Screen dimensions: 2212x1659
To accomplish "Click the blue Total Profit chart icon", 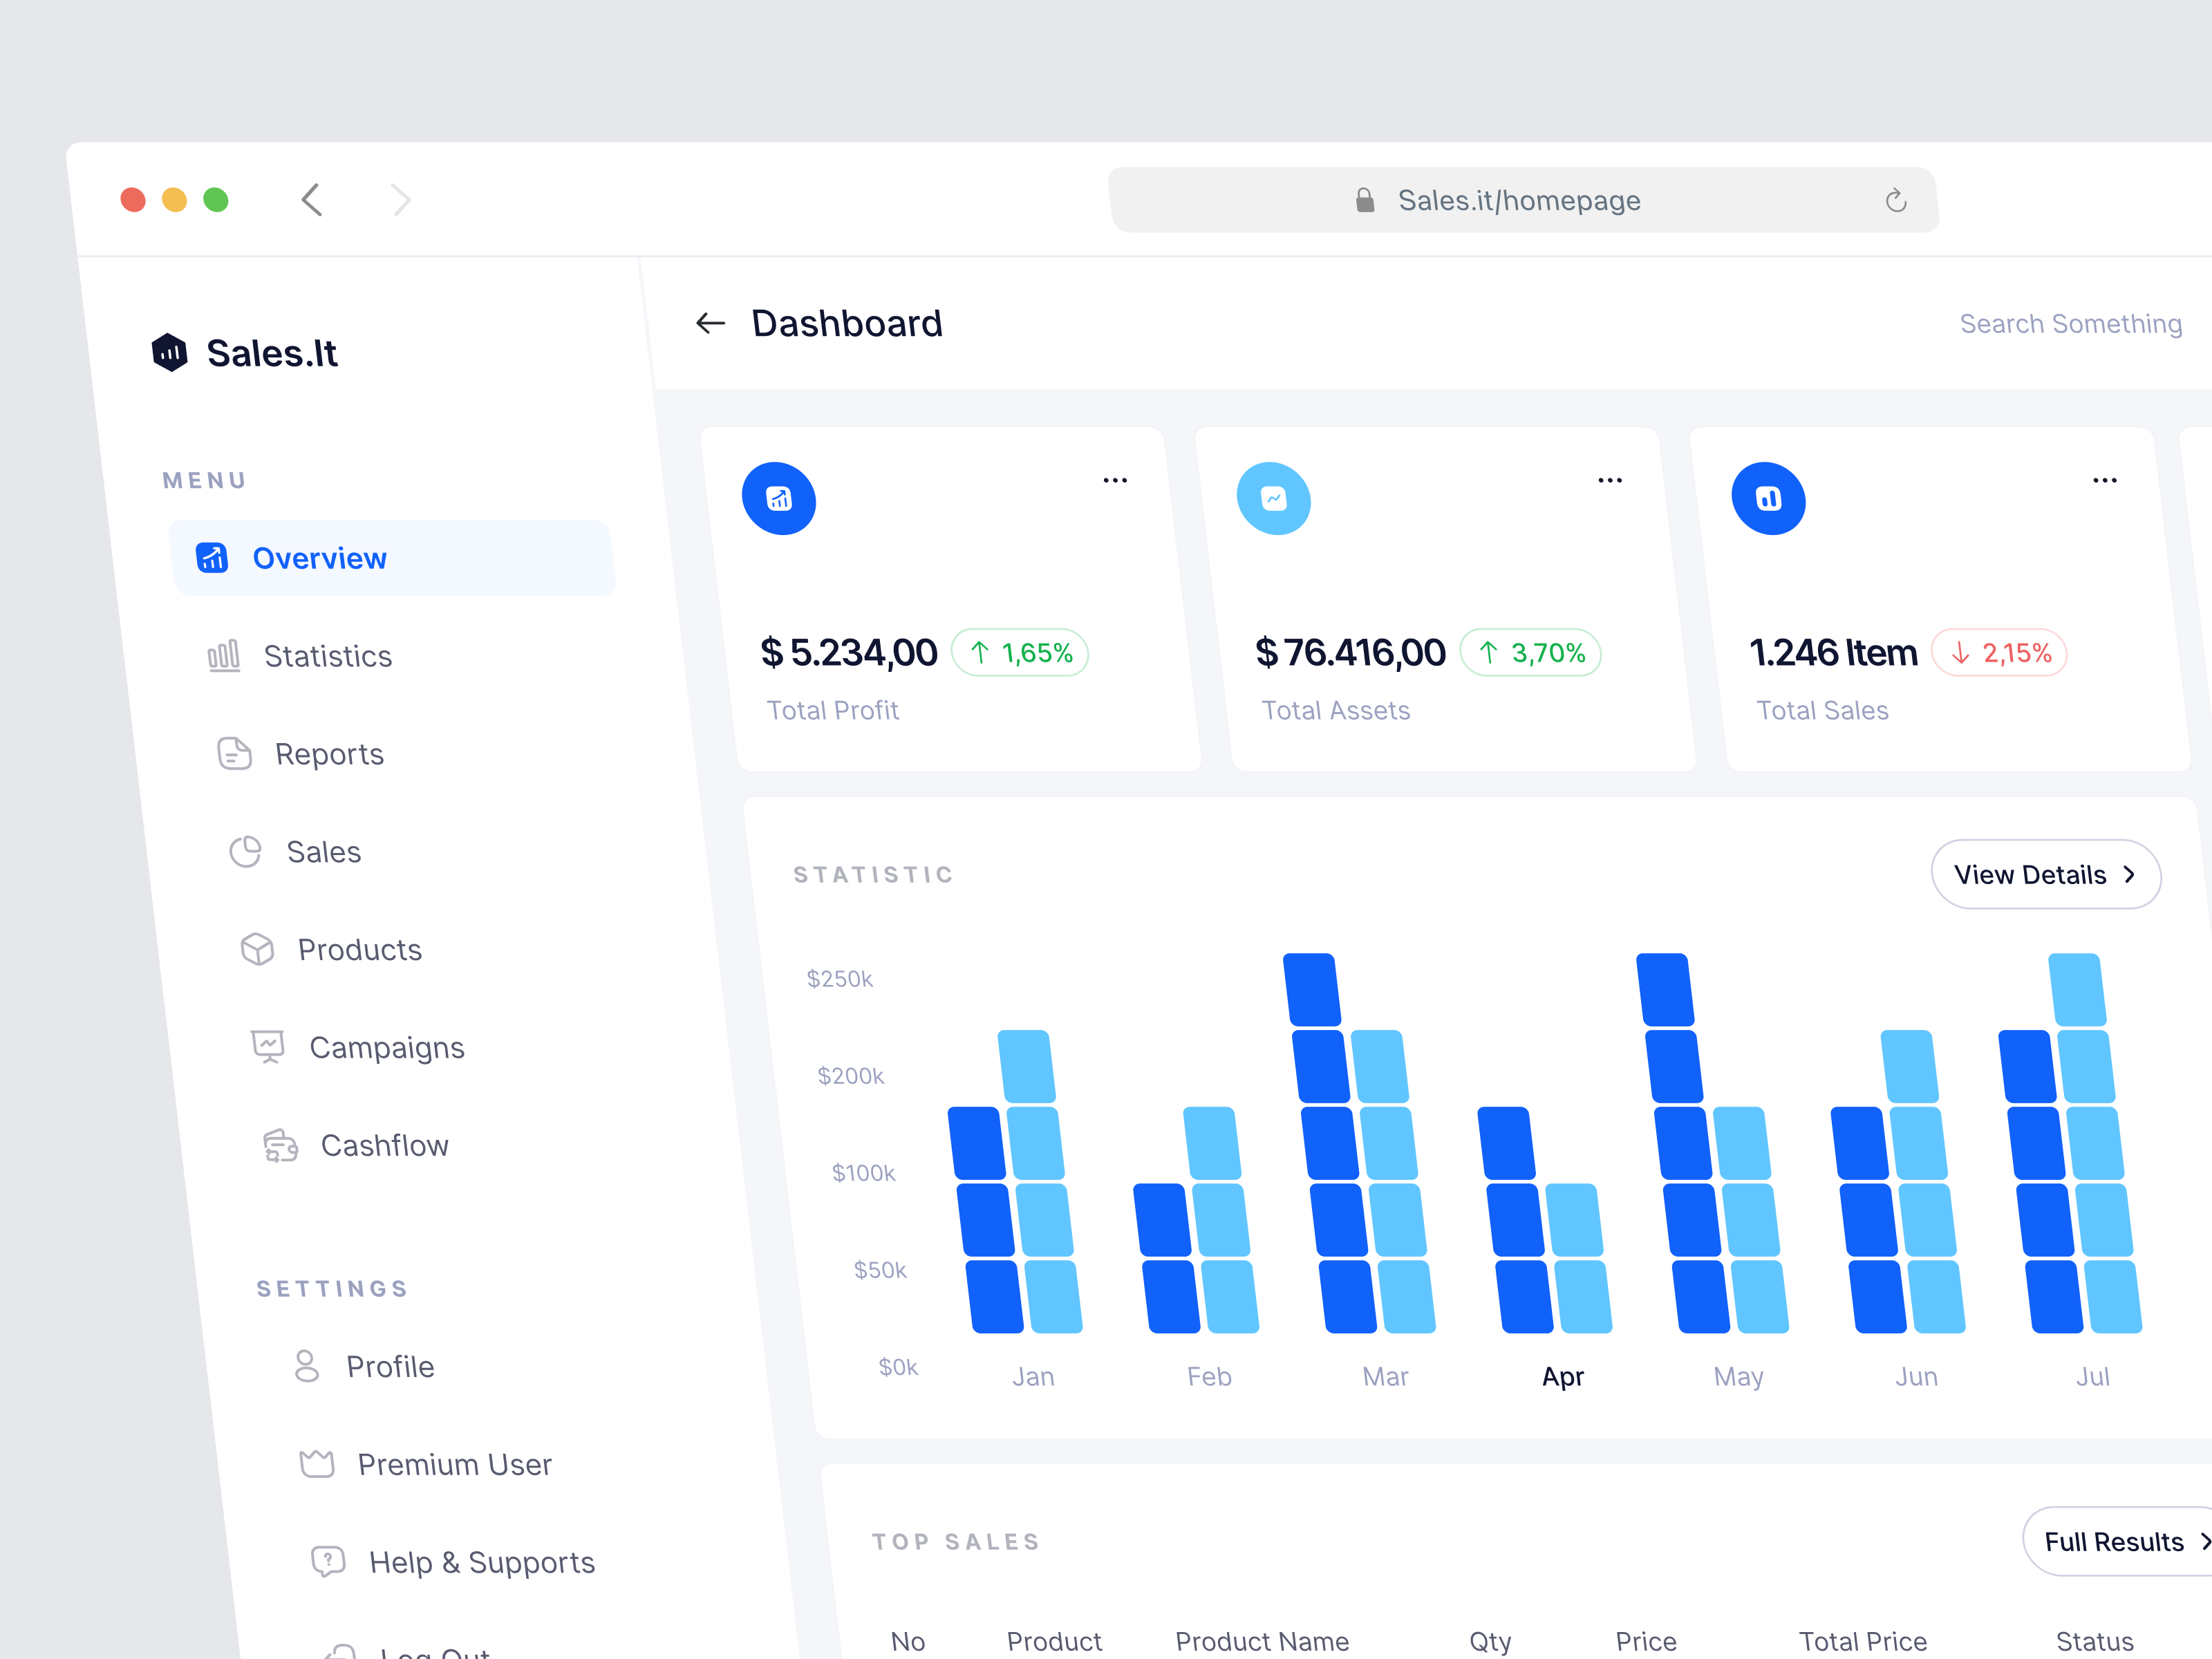I will [779, 498].
